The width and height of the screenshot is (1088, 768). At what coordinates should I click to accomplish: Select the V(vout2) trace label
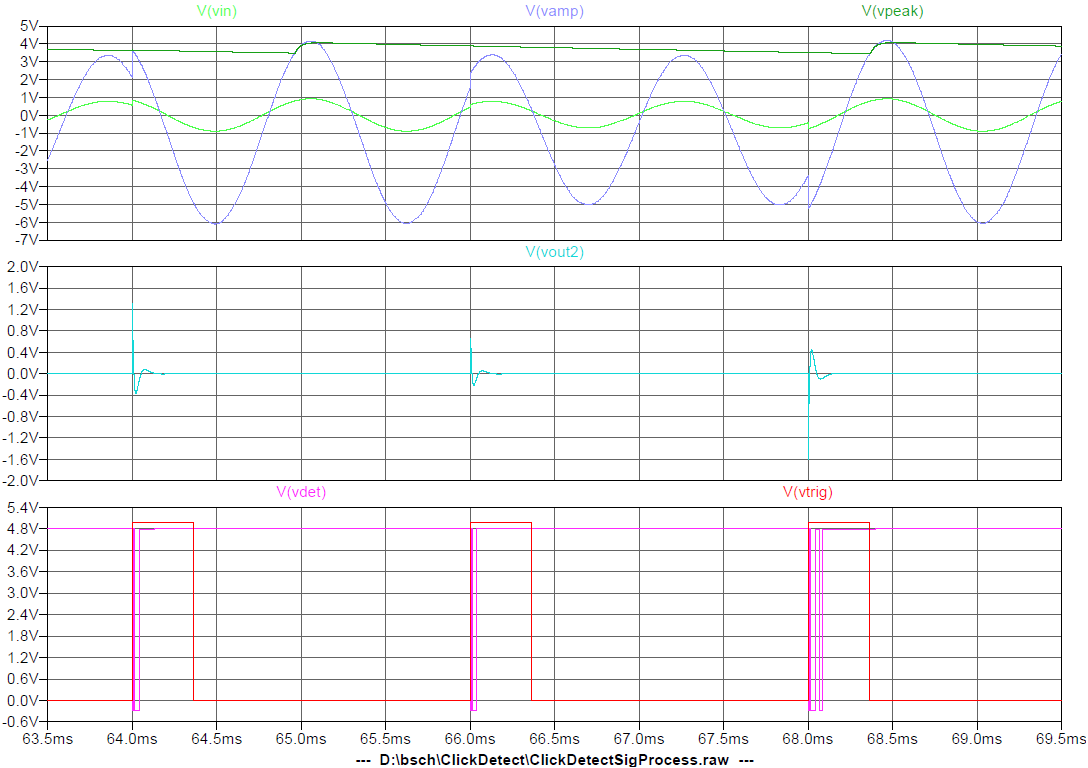click(554, 252)
